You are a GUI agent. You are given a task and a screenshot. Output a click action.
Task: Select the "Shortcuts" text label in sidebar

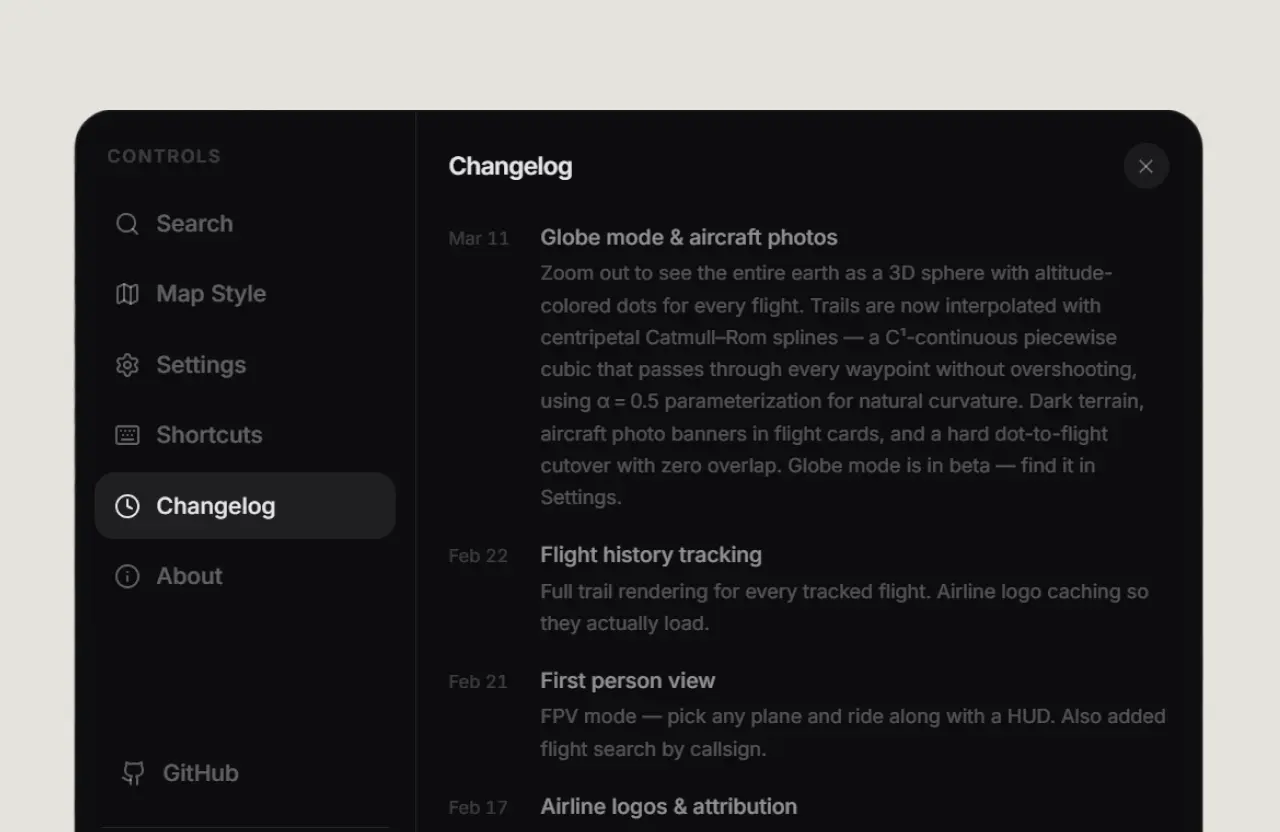pos(209,435)
